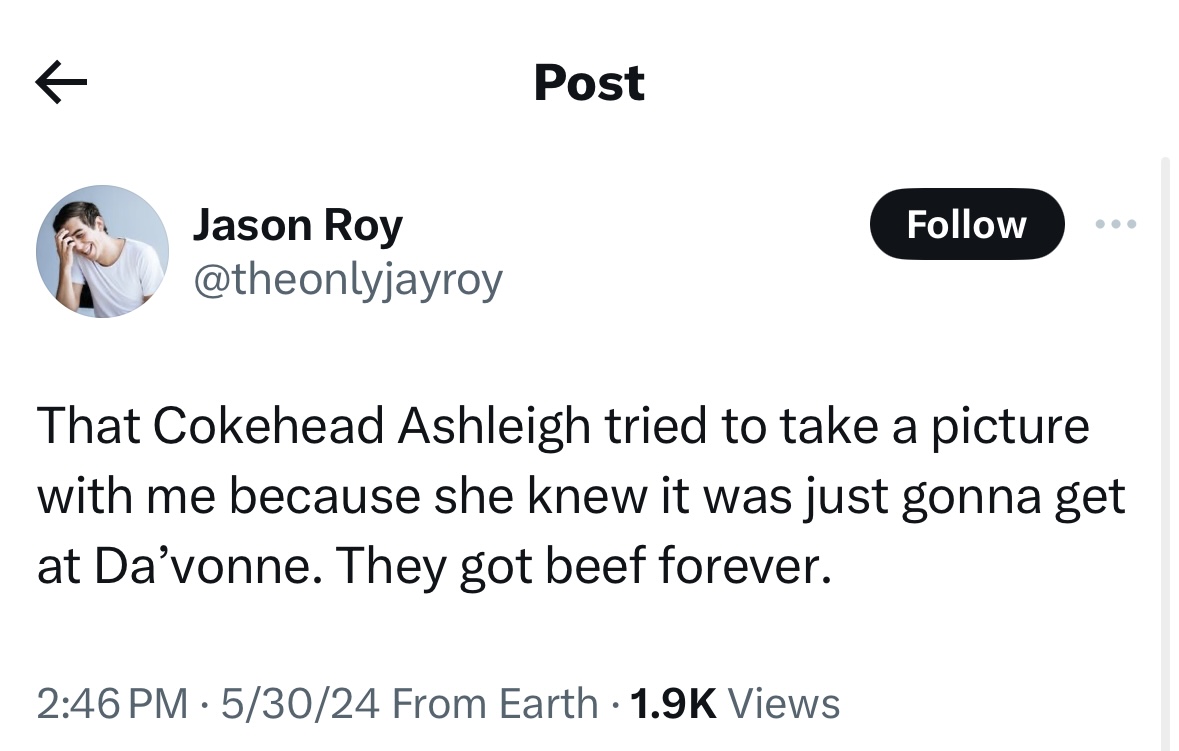View analytics via the 1.9K count

(673, 704)
